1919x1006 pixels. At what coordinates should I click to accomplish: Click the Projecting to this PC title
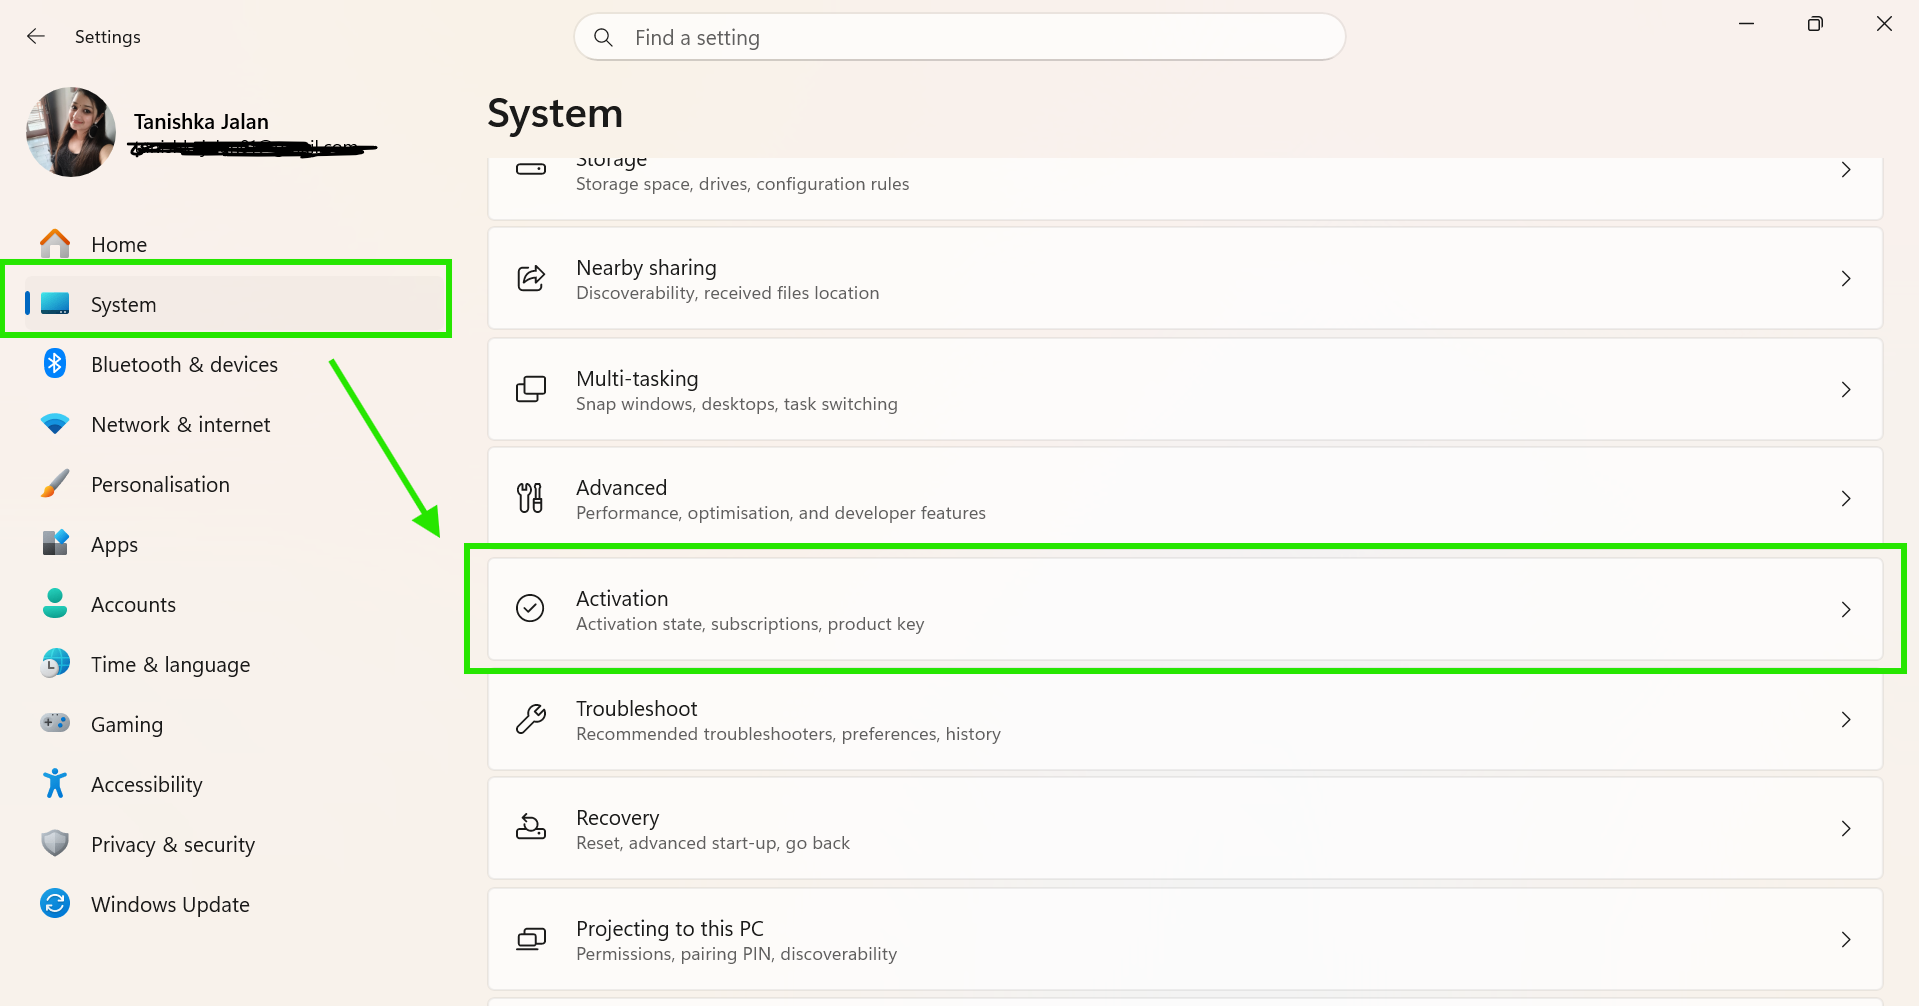tap(670, 929)
